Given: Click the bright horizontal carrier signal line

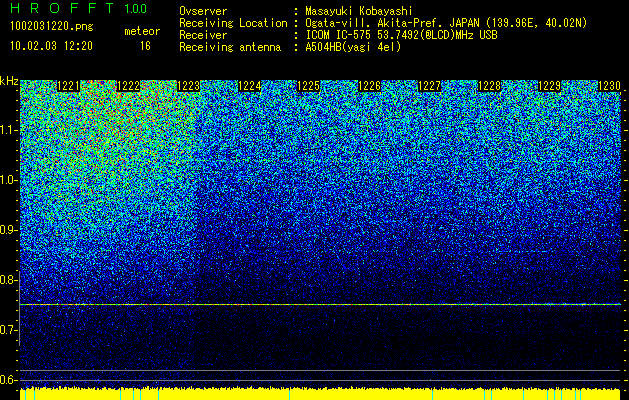Looking at the screenshot, I should click(x=320, y=305).
